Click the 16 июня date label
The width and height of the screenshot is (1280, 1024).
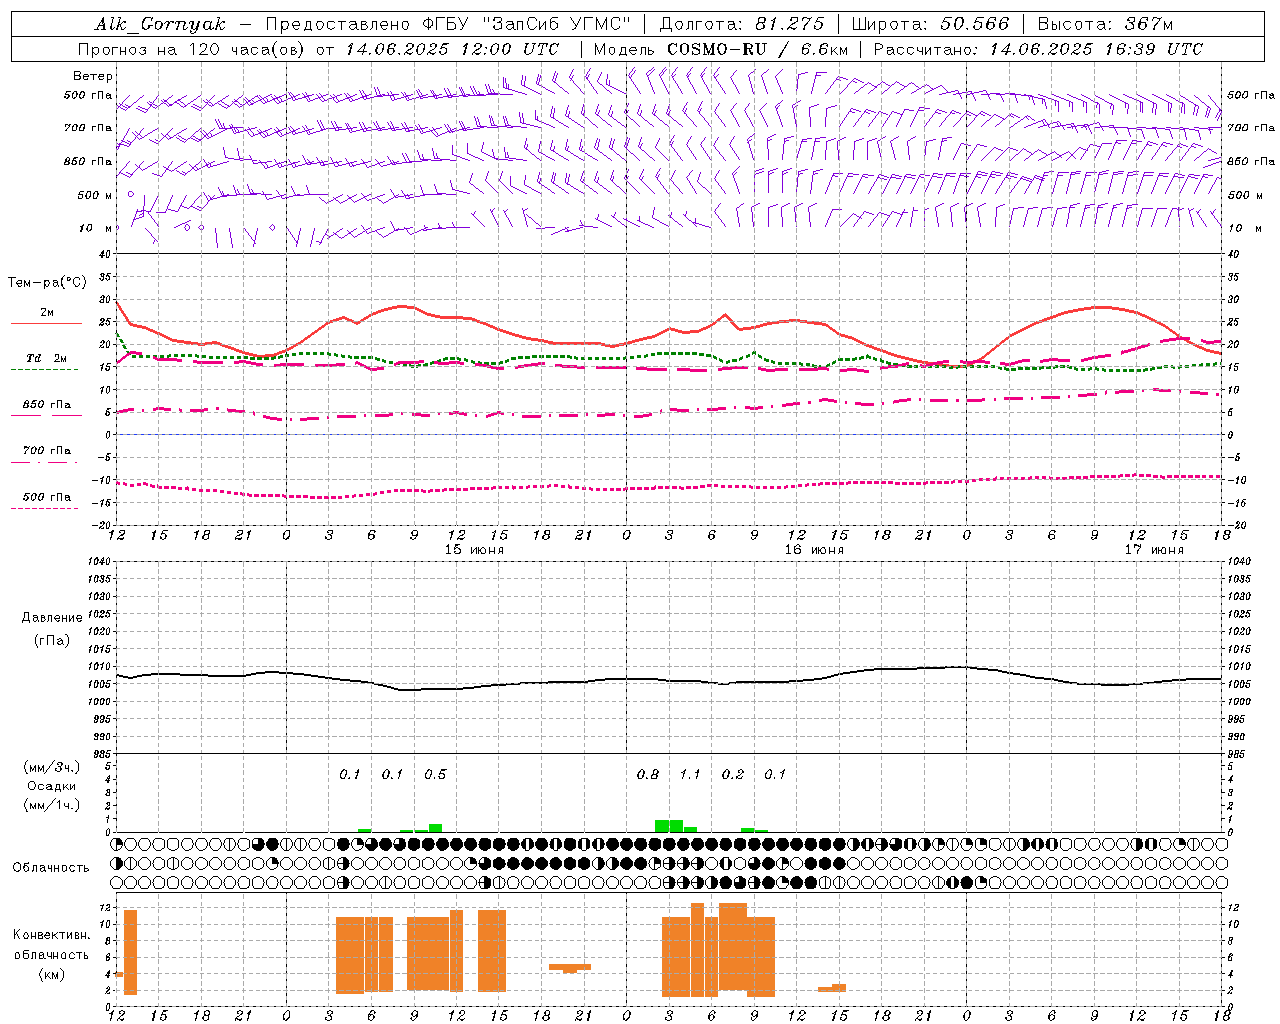[x=814, y=550]
